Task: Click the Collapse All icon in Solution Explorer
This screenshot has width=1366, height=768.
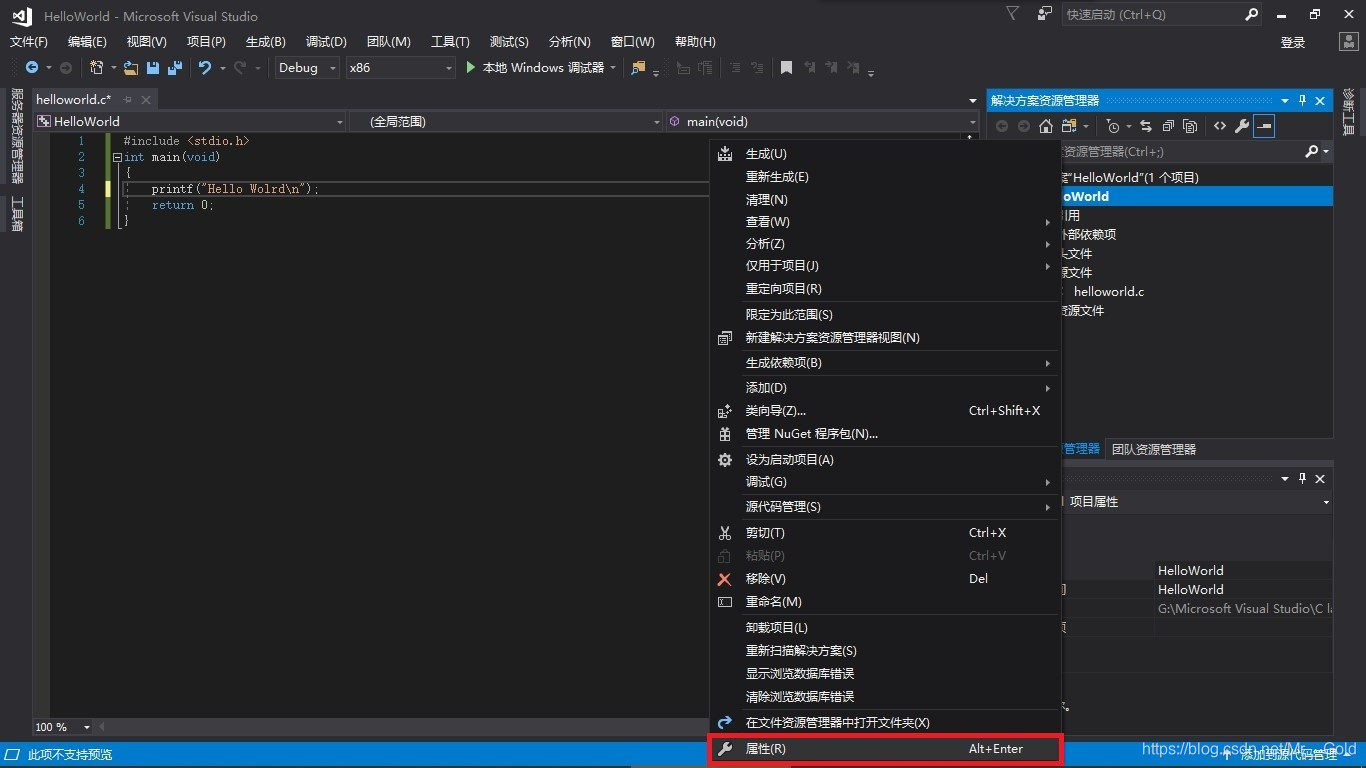Action: pyautogui.click(x=1168, y=126)
